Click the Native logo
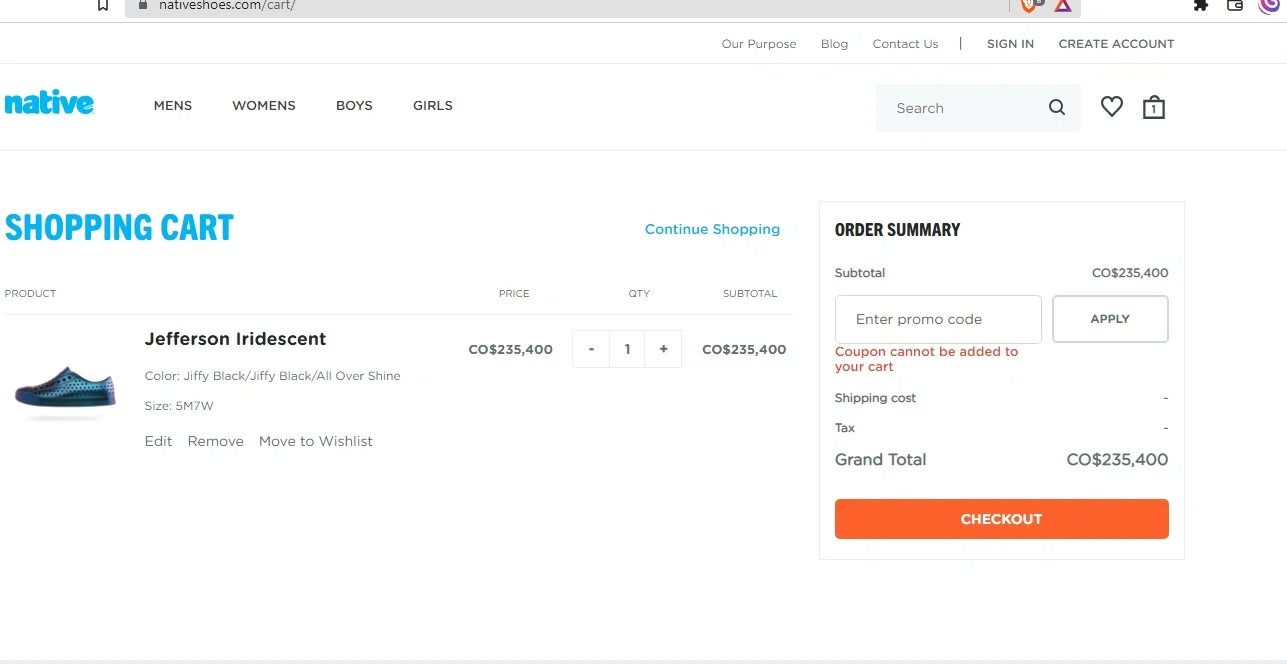 (x=49, y=103)
